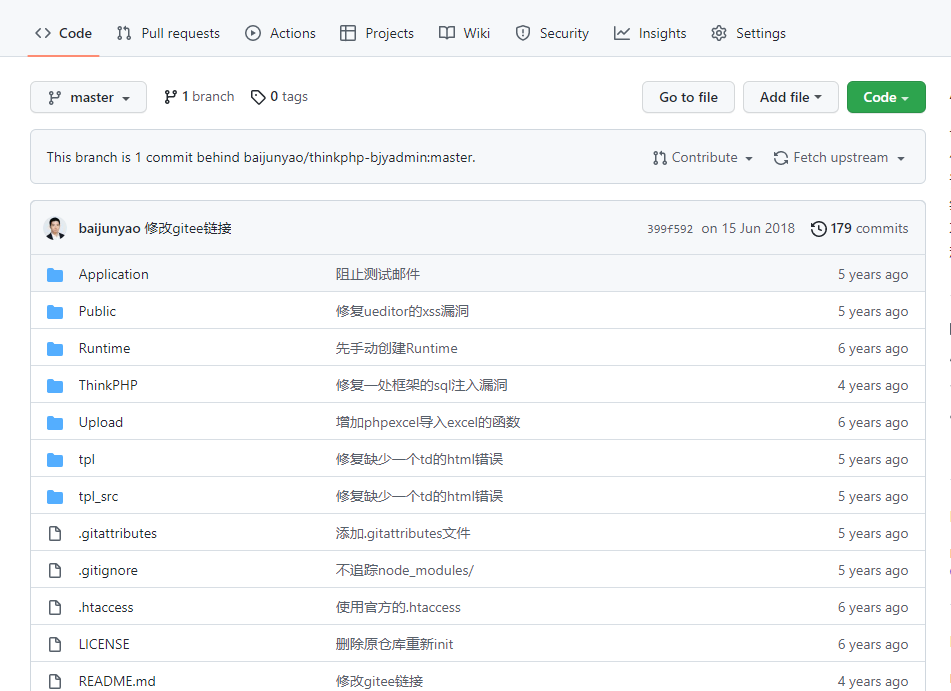Image resolution: width=951 pixels, height=691 pixels.
Task: Open the Application folder name
Action: coord(113,274)
